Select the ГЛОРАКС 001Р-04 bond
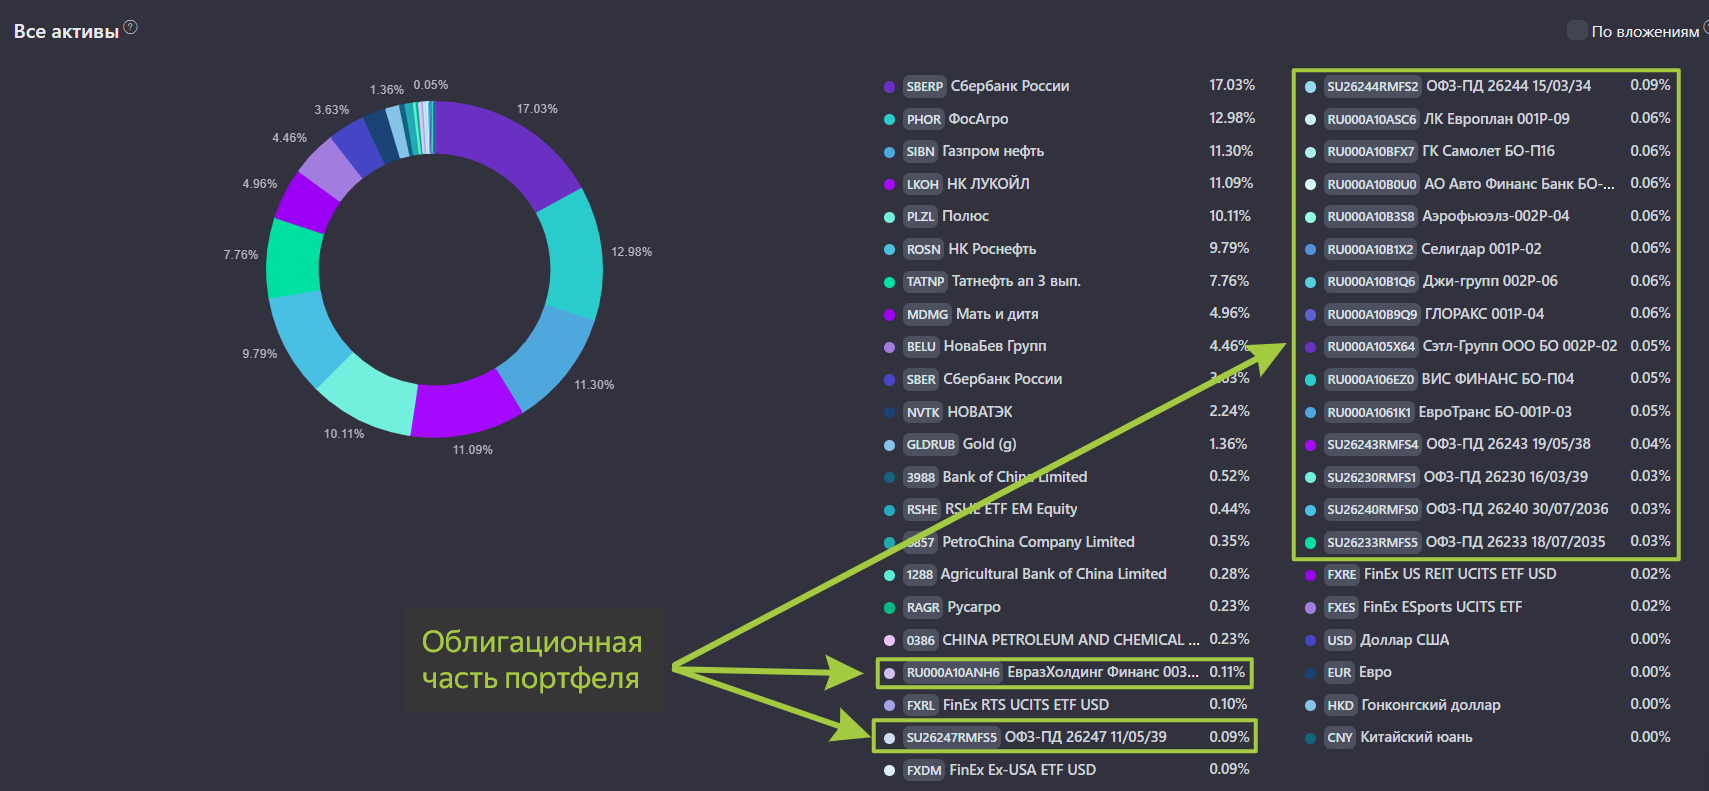 tap(1487, 314)
